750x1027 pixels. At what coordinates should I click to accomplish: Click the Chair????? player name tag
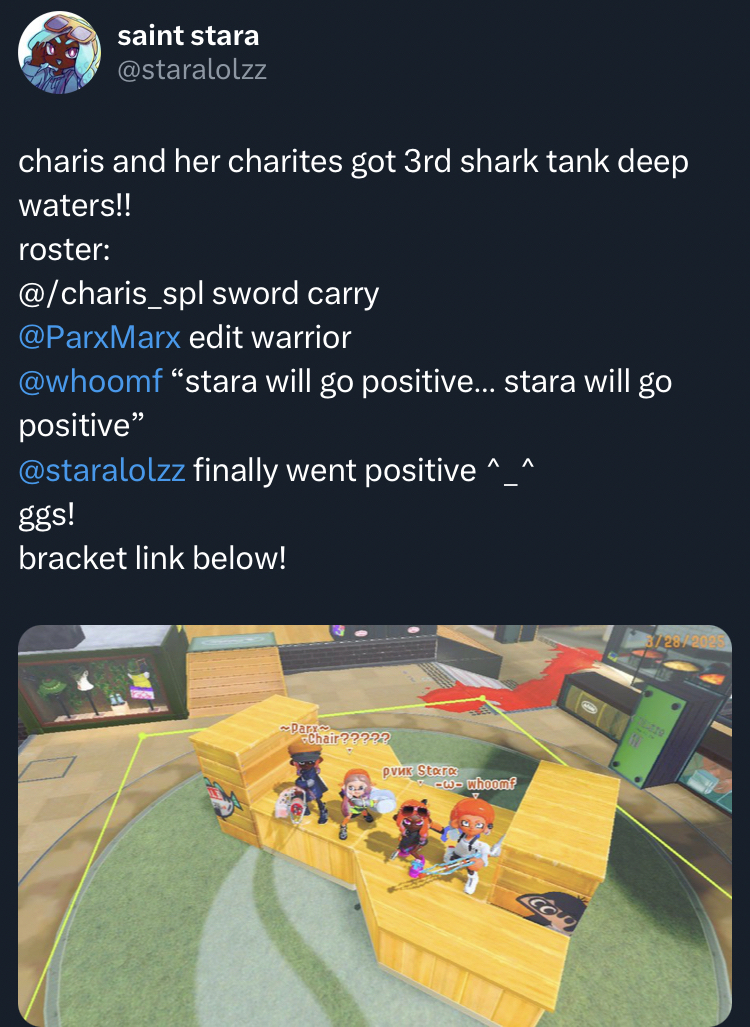348,738
